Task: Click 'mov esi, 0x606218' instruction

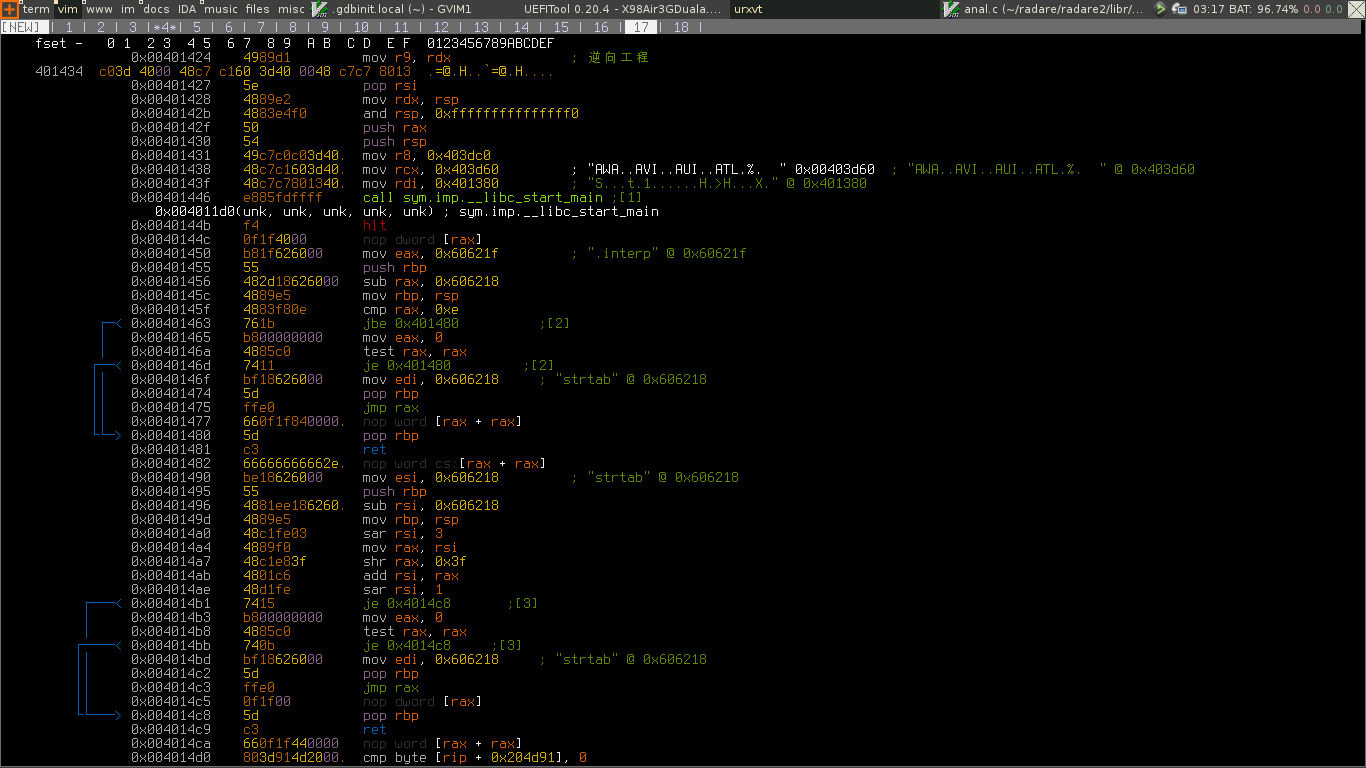Action: pyautogui.click(x=431, y=478)
